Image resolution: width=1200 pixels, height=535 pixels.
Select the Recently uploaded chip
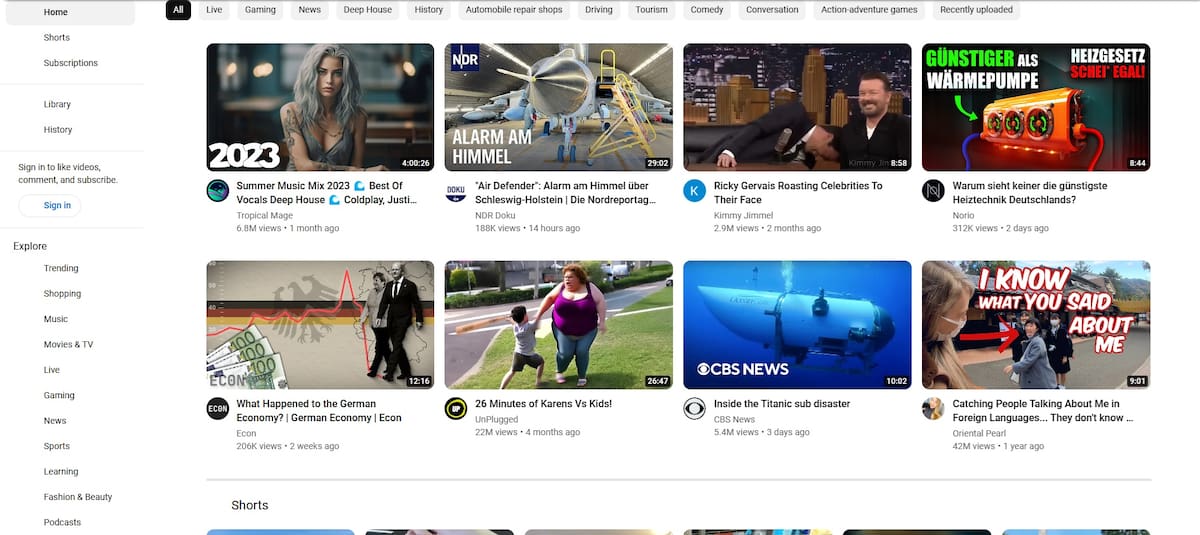(x=976, y=10)
